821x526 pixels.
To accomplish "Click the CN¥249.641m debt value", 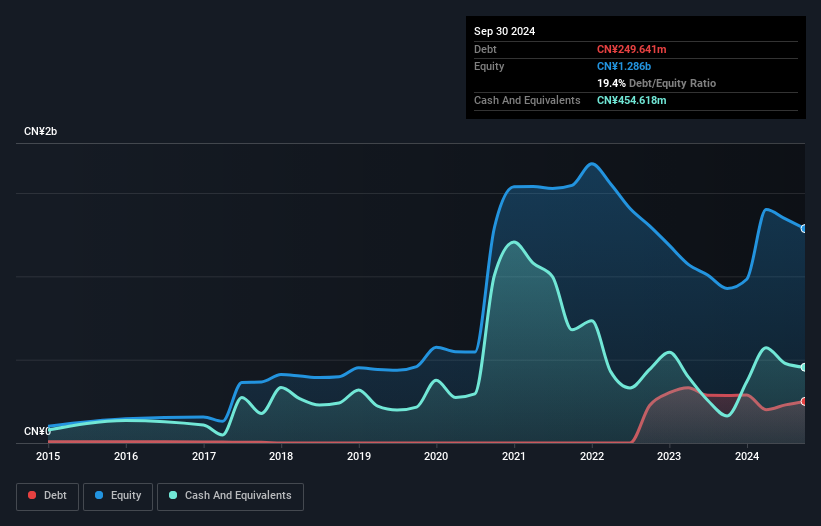I will tap(631, 49).
